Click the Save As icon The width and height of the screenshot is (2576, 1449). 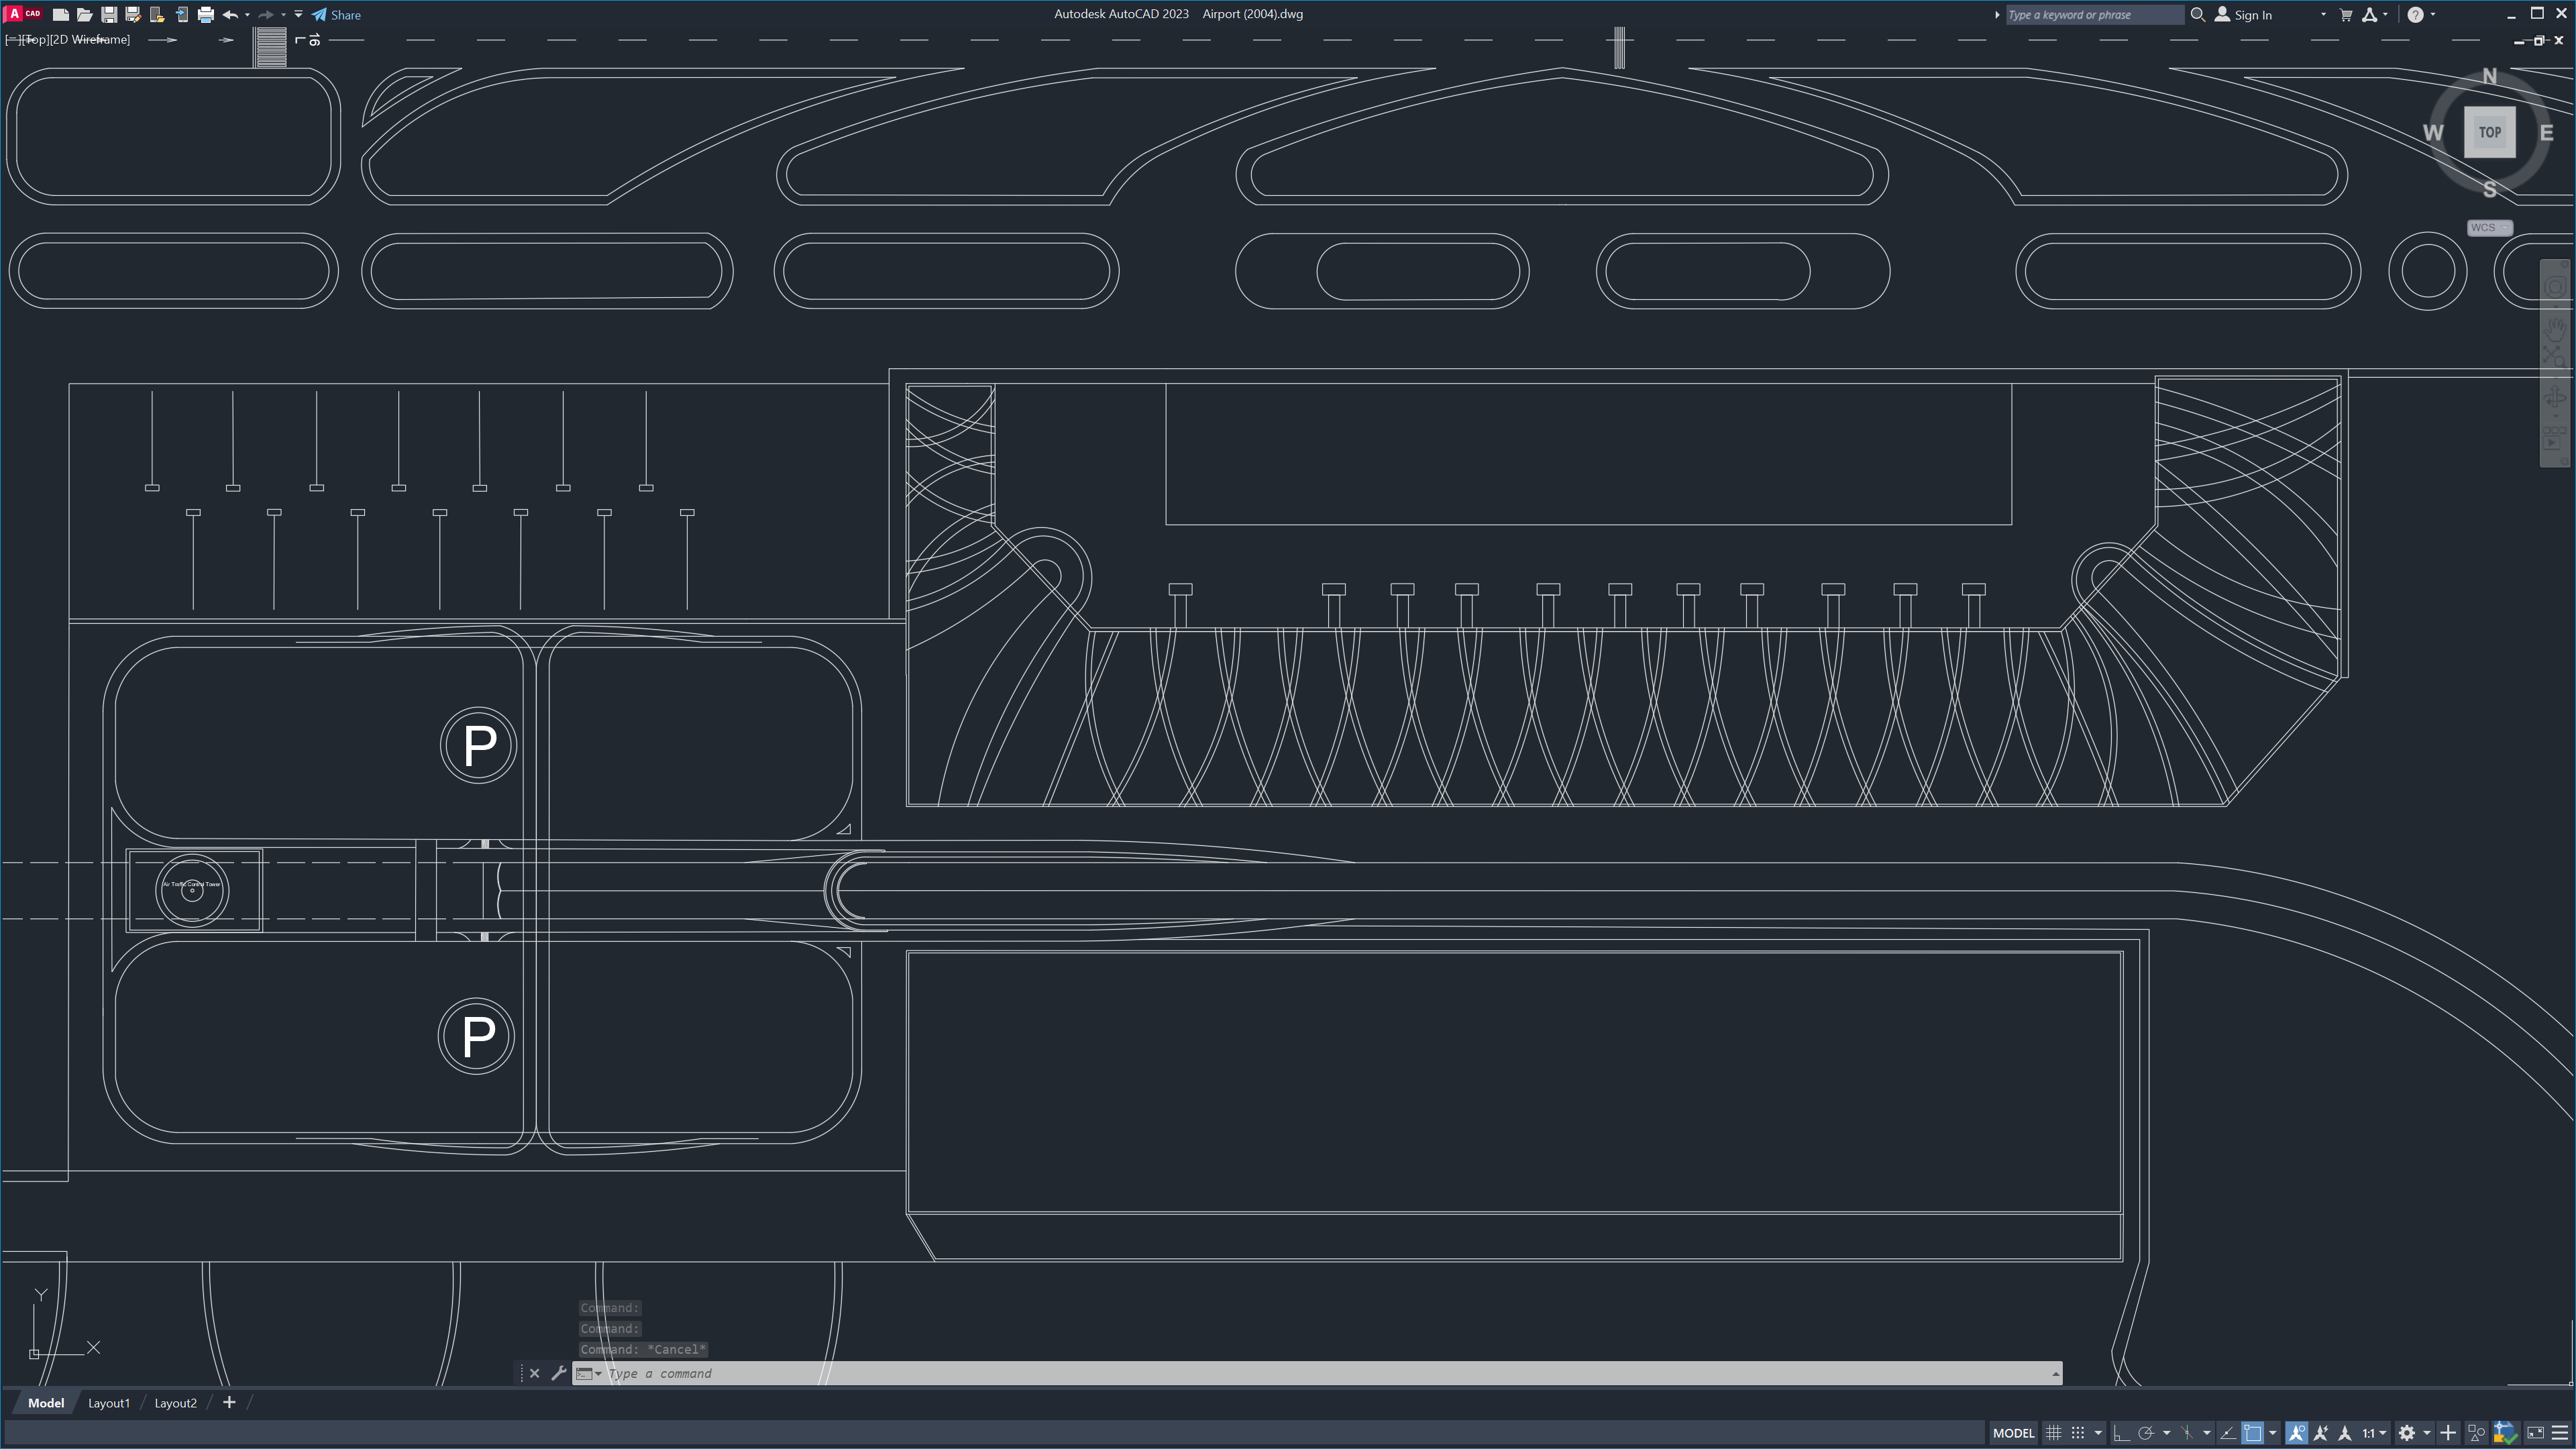pos(133,15)
